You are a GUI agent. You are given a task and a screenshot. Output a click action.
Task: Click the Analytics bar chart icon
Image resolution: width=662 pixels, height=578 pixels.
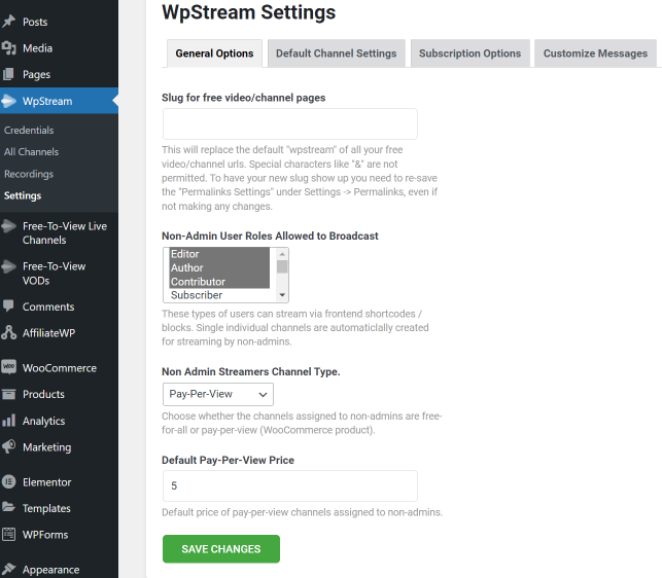pyautogui.click(x=9, y=421)
